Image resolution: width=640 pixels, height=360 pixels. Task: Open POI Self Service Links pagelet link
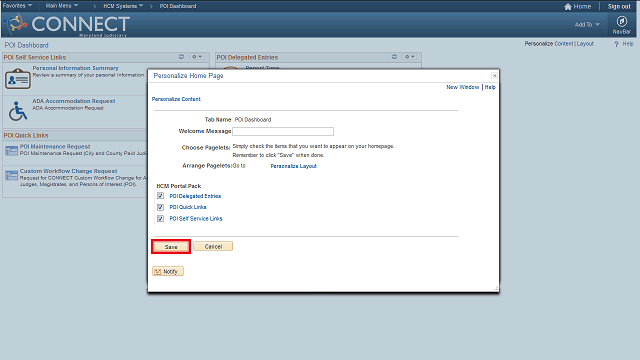(x=196, y=219)
